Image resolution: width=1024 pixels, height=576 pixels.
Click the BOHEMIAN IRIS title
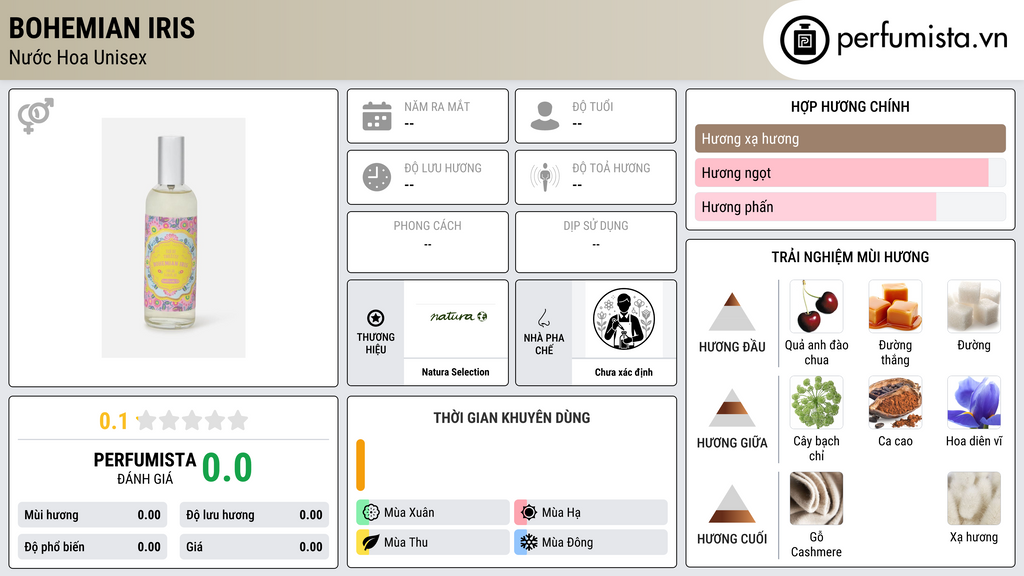click(102, 28)
